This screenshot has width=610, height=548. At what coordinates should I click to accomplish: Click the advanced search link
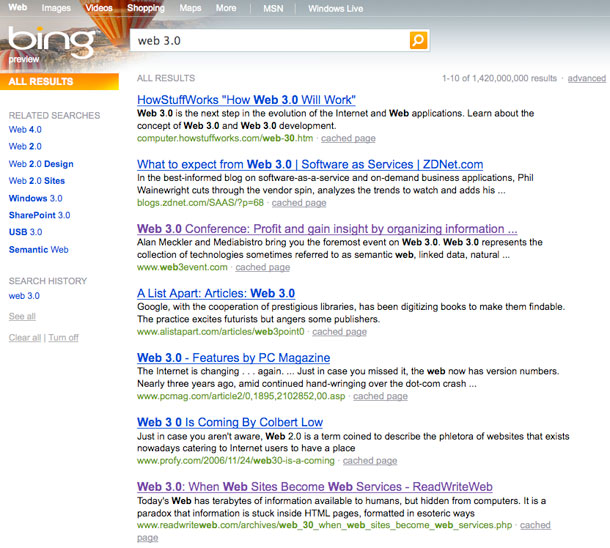click(x=587, y=78)
